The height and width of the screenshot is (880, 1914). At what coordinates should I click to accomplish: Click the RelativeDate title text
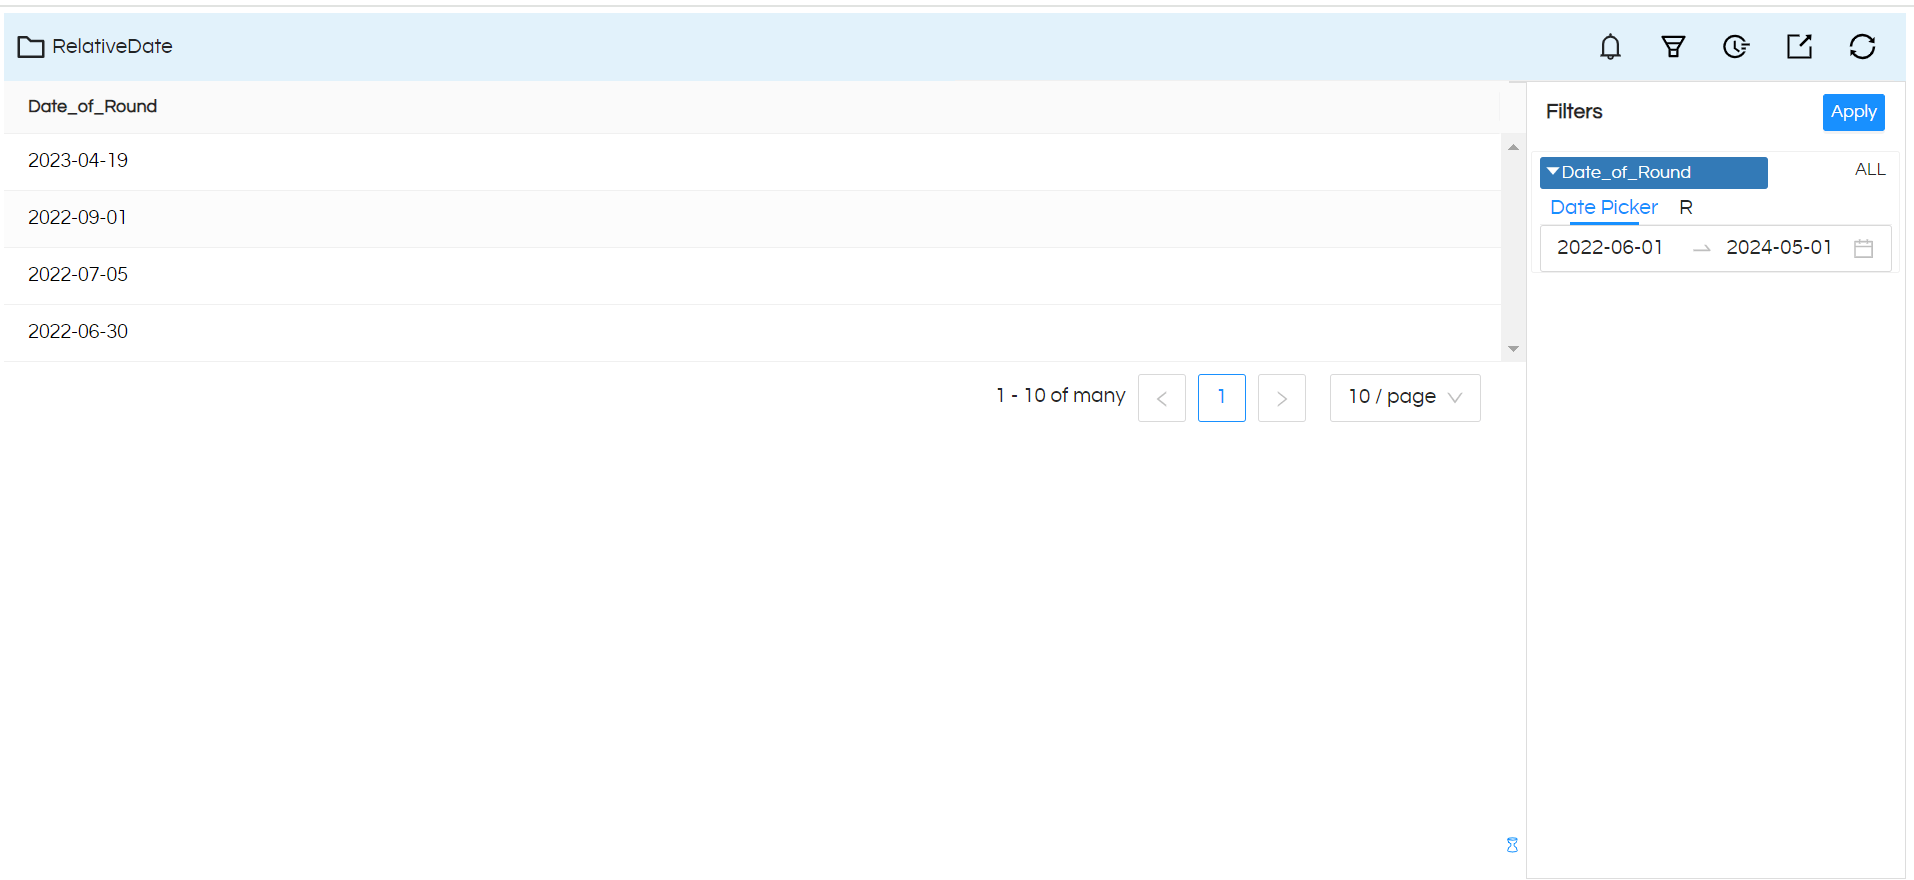point(112,47)
